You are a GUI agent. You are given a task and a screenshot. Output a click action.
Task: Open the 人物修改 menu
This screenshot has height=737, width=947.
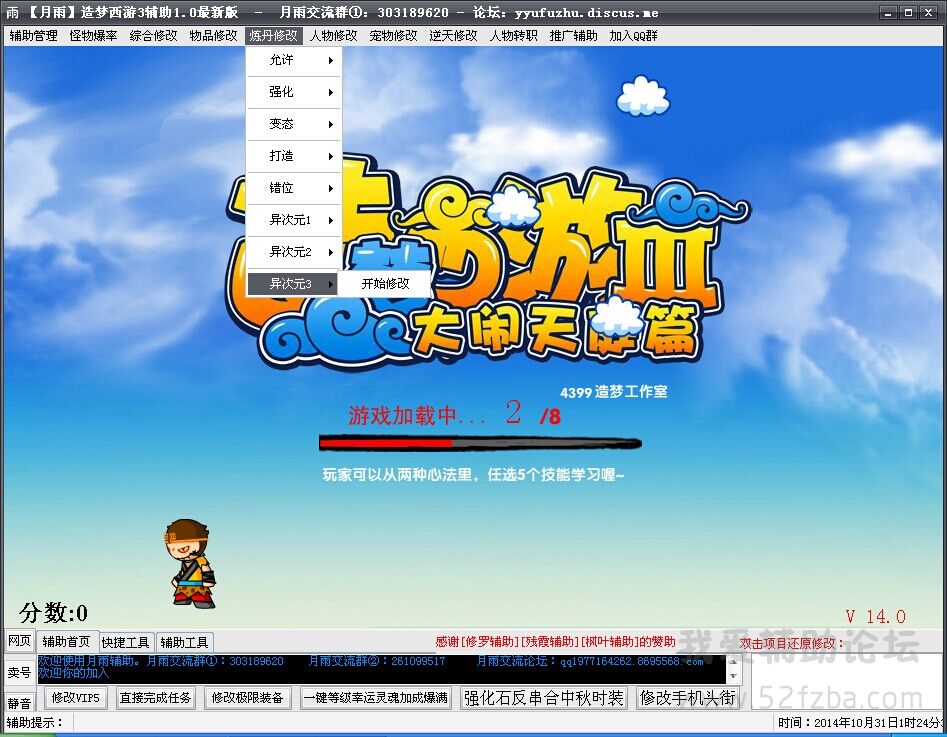tap(333, 36)
